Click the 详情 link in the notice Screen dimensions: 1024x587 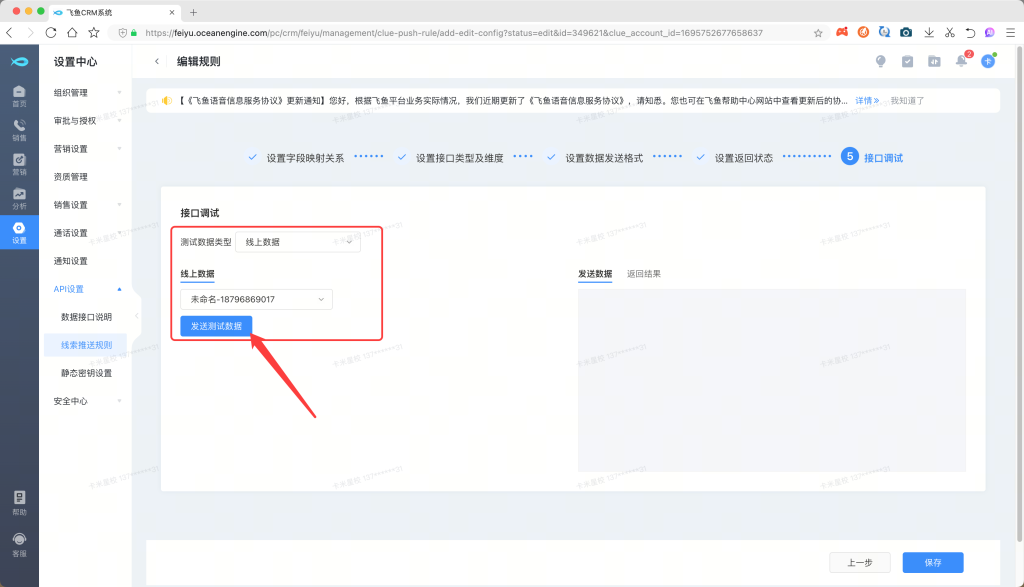867,101
